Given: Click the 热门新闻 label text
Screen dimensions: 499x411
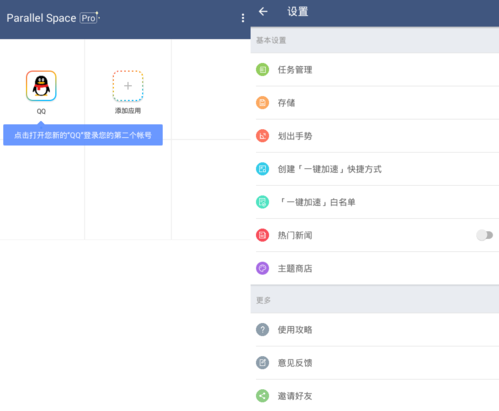Looking at the screenshot, I should click(x=295, y=235).
